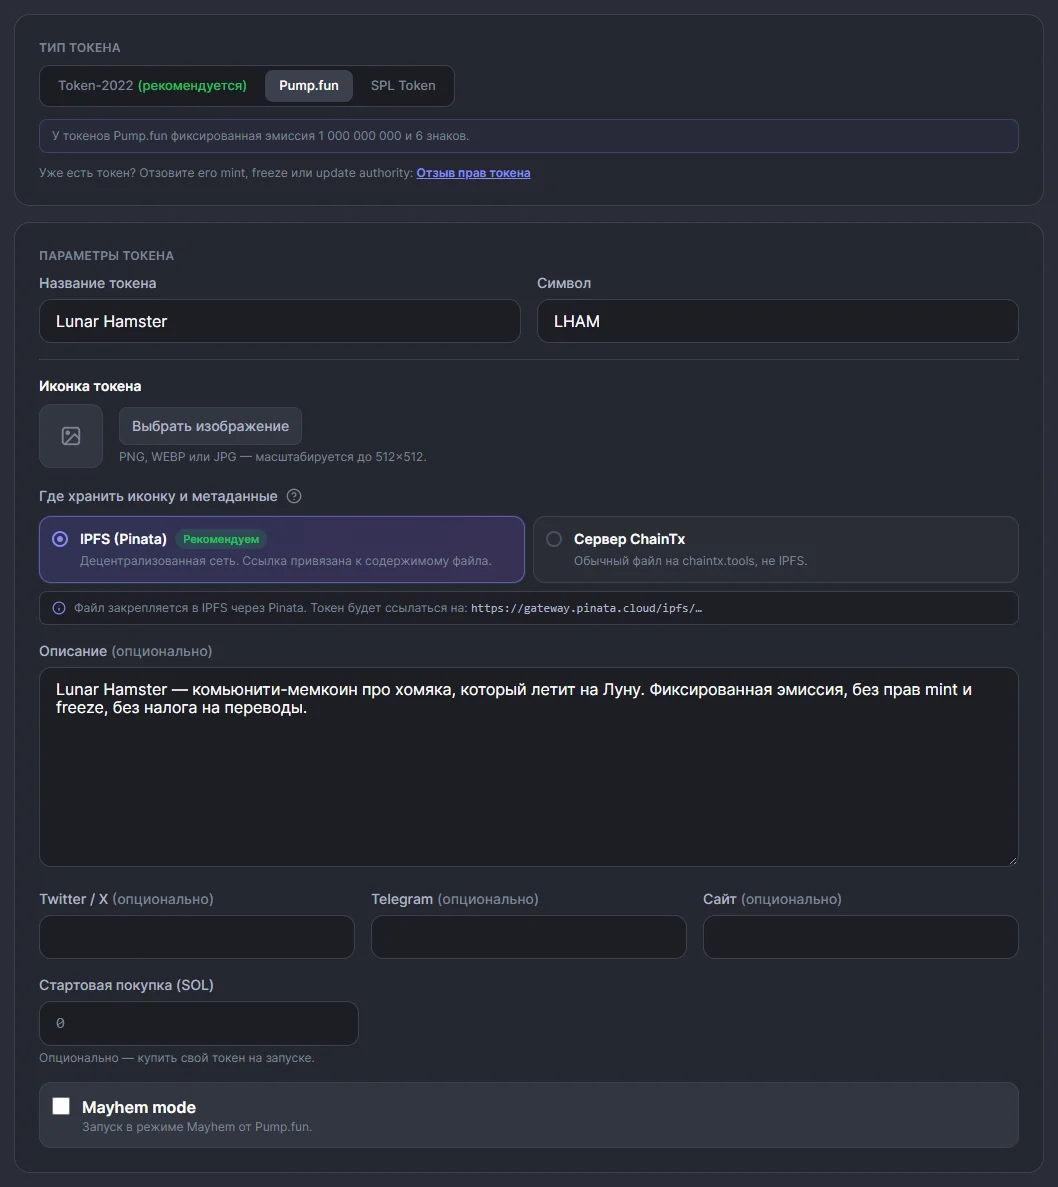Click the token icon image placeholder
Image resolution: width=1058 pixels, height=1187 pixels.
point(71,436)
